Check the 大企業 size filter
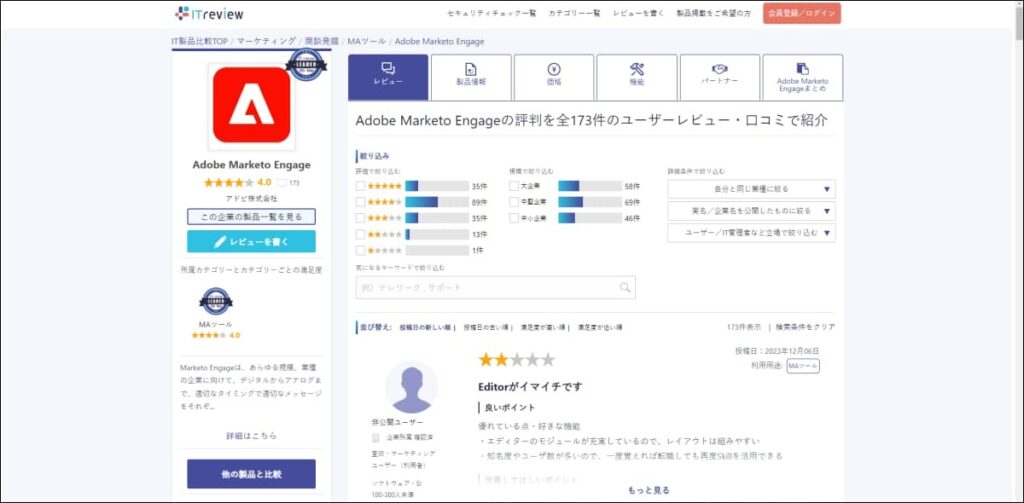 tap(514, 186)
